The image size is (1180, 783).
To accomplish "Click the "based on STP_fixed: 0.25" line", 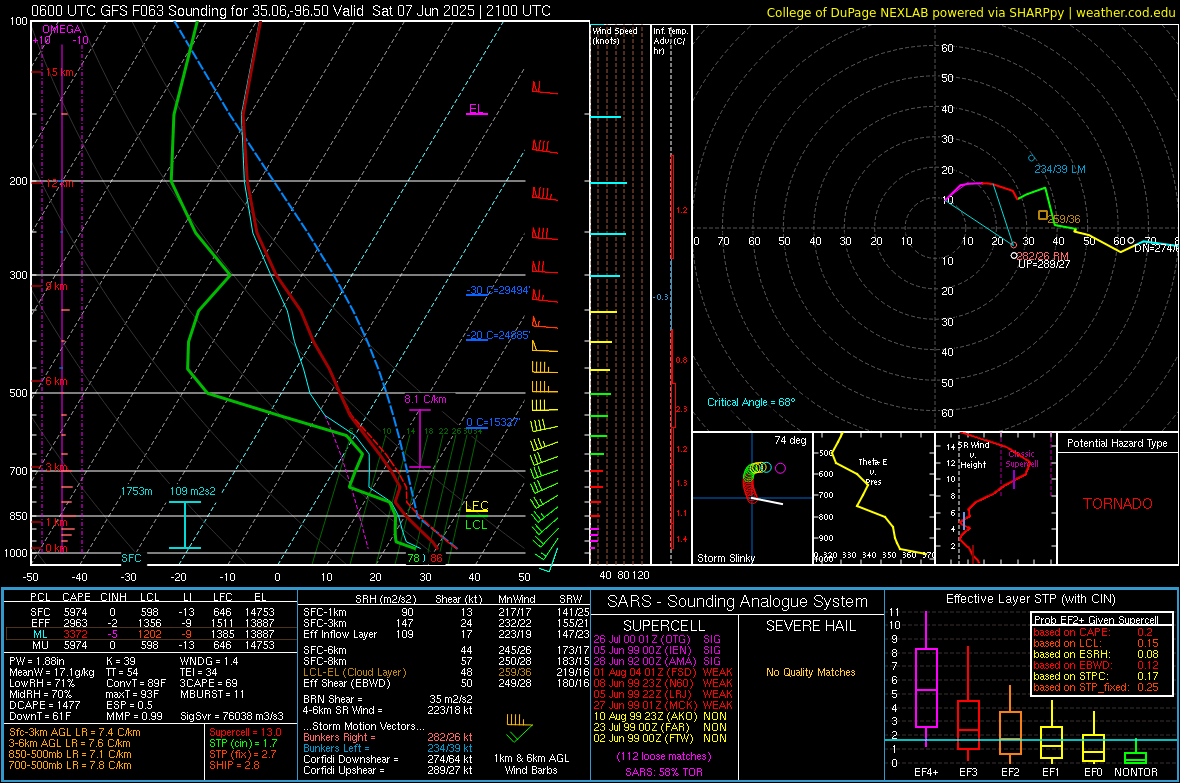I will click(x=1096, y=687).
